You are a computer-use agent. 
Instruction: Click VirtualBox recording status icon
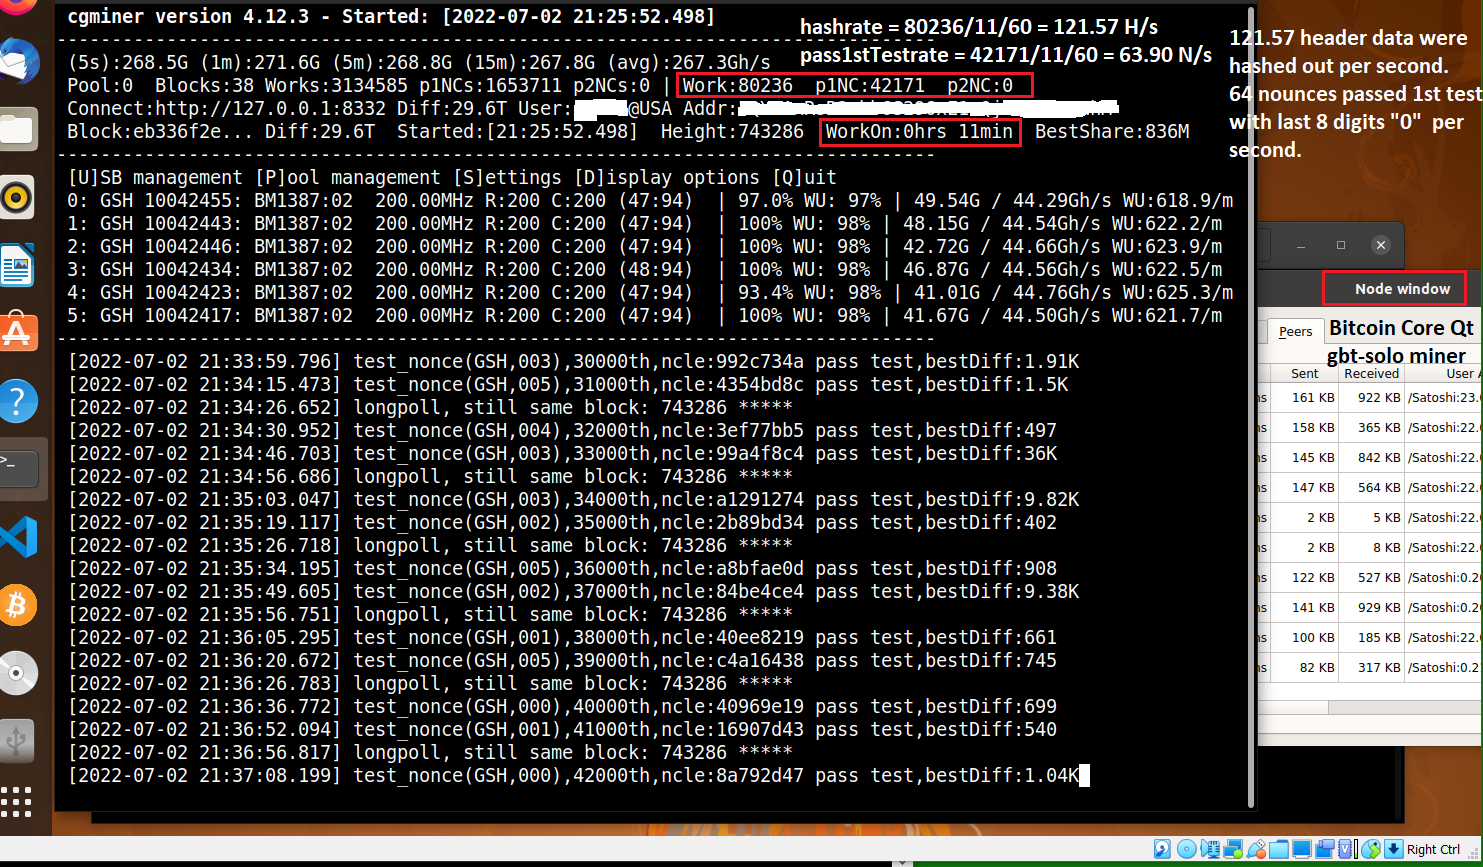(1324, 849)
